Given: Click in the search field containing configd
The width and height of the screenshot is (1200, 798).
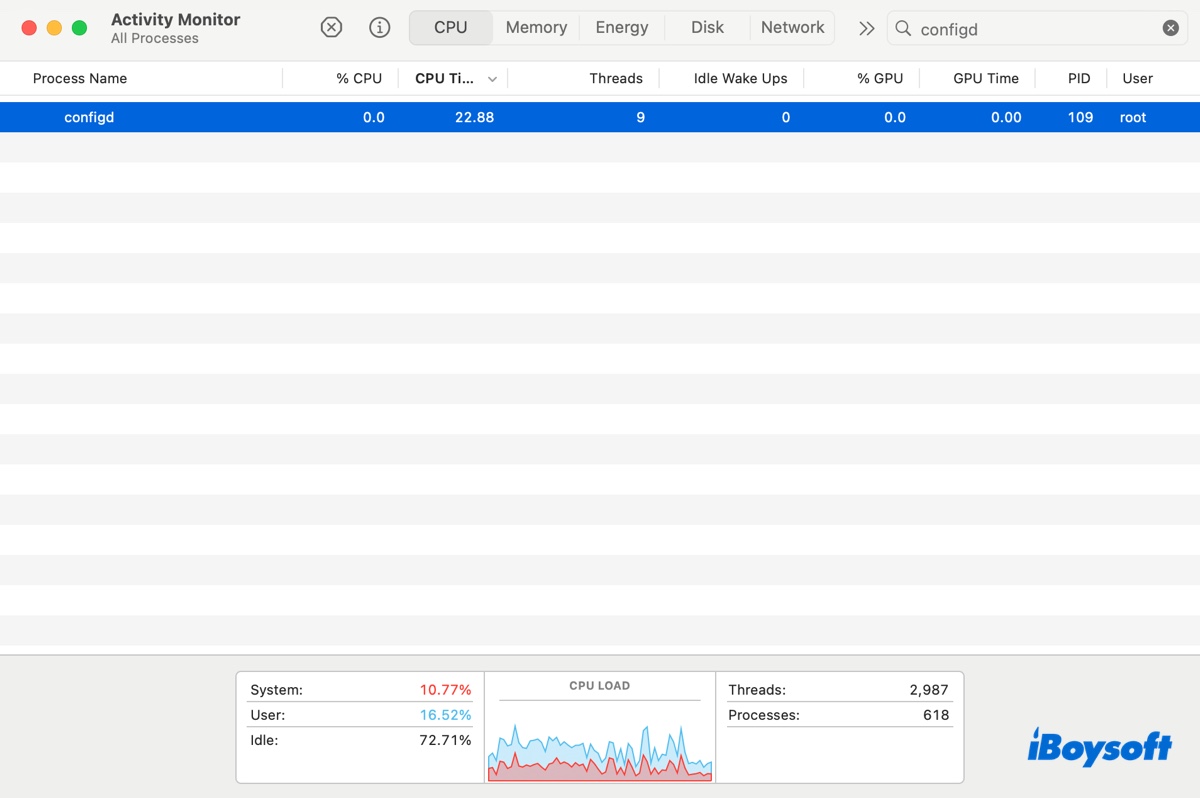Looking at the screenshot, I should point(1037,29).
